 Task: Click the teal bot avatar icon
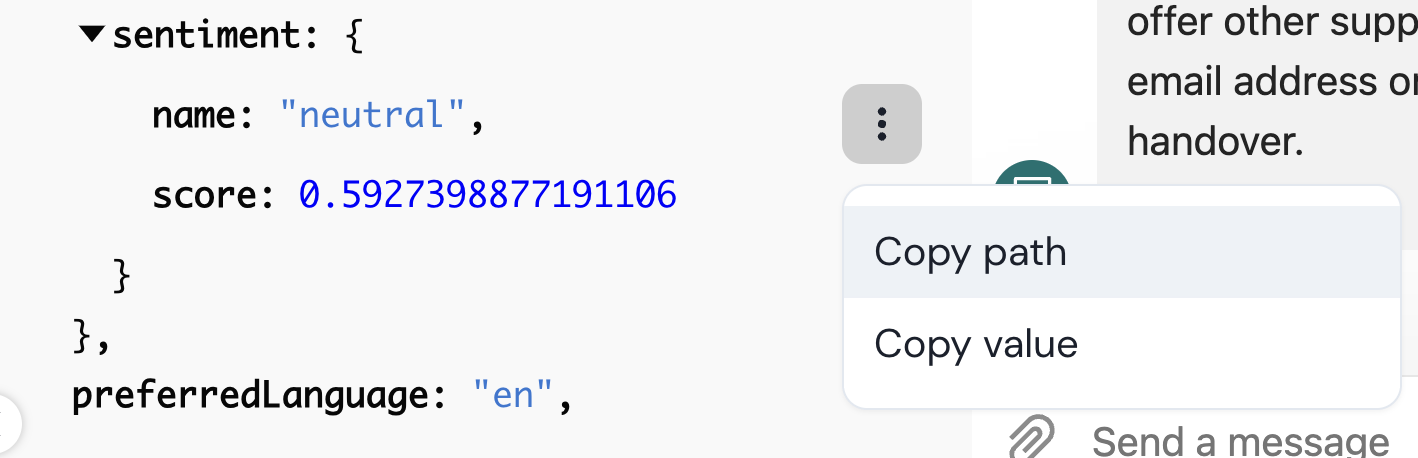pos(1032,176)
